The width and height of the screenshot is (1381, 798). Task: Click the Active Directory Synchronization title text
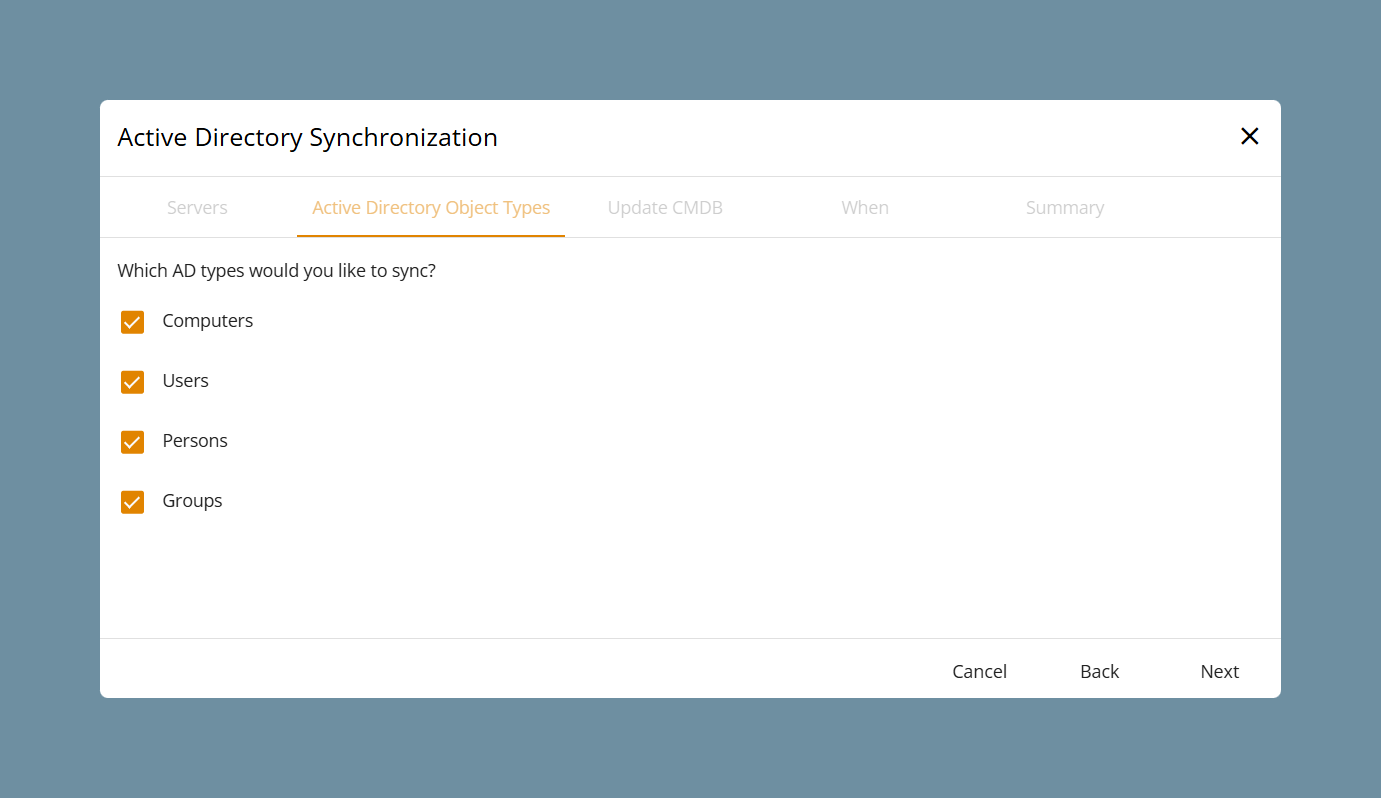307,138
